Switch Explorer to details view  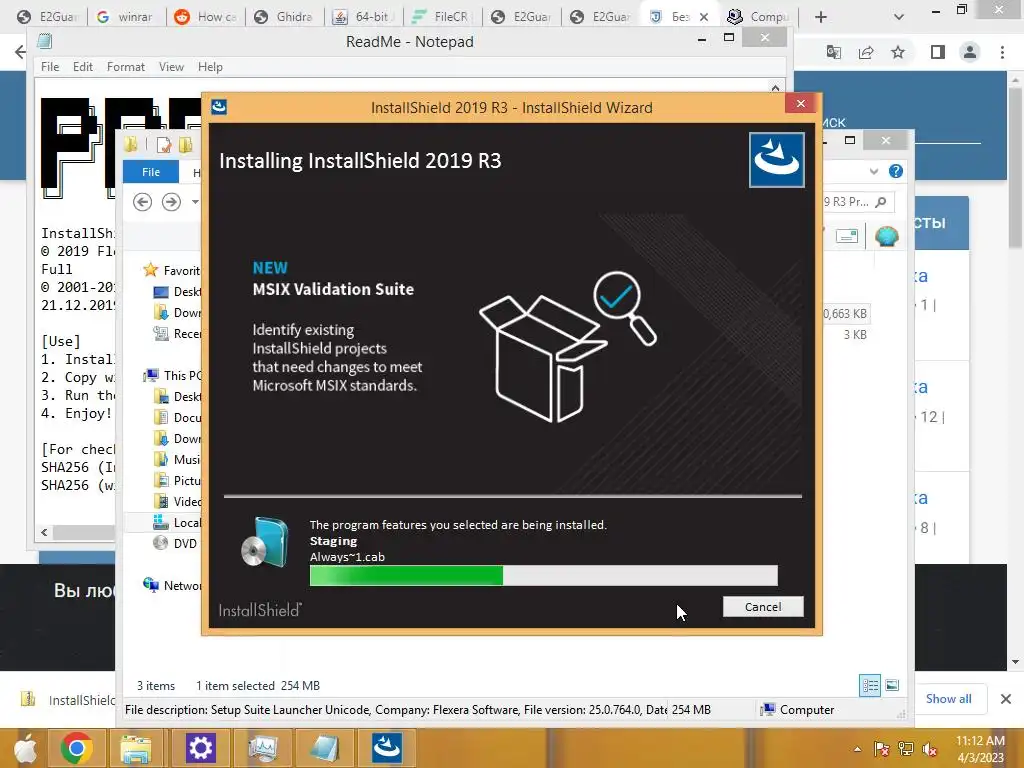click(x=870, y=685)
